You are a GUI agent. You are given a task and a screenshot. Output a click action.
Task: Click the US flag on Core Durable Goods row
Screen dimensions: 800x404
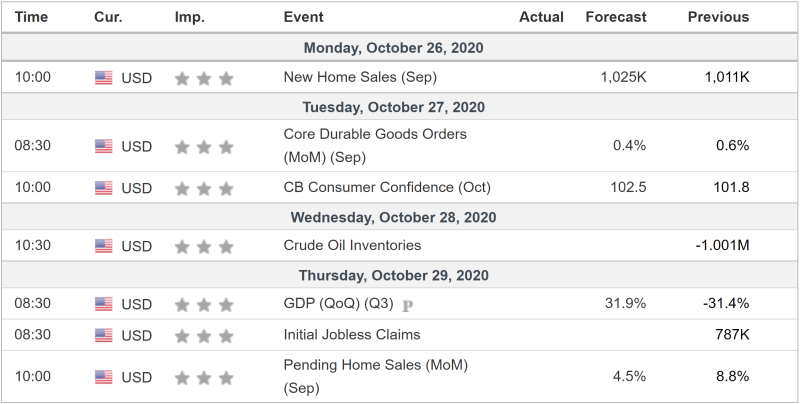(104, 147)
